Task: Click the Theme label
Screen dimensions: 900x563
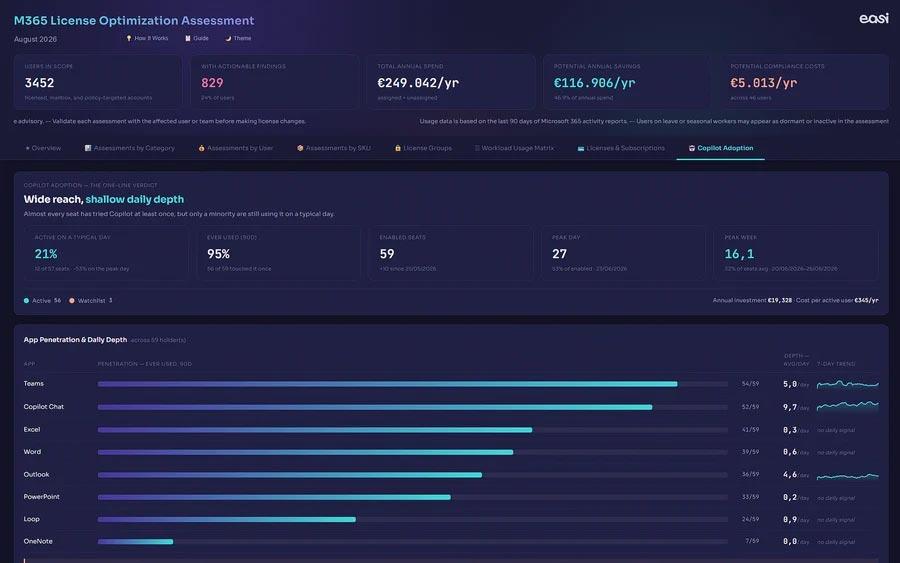Action: (x=242, y=38)
